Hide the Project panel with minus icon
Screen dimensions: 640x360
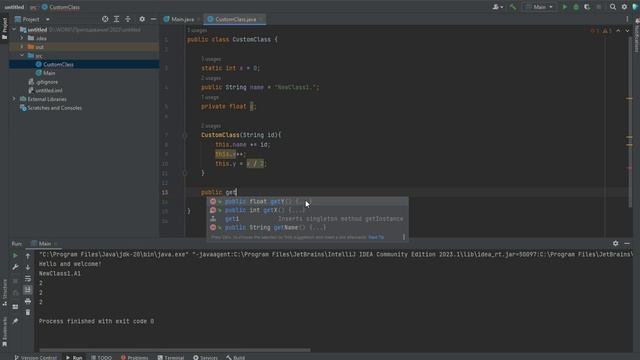[x=153, y=19]
